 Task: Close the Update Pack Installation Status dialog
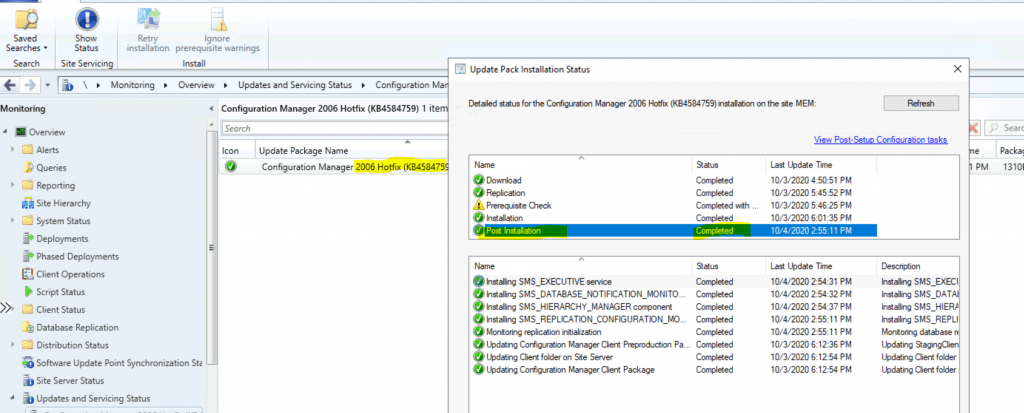click(957, 69)
